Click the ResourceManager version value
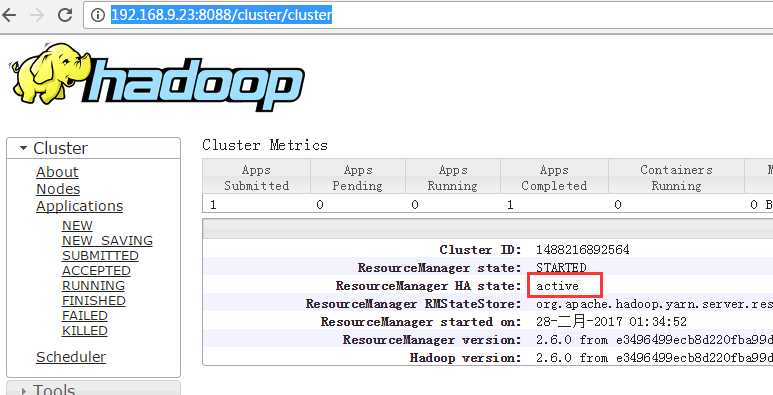Screen dimensions: 773x395 654,340
